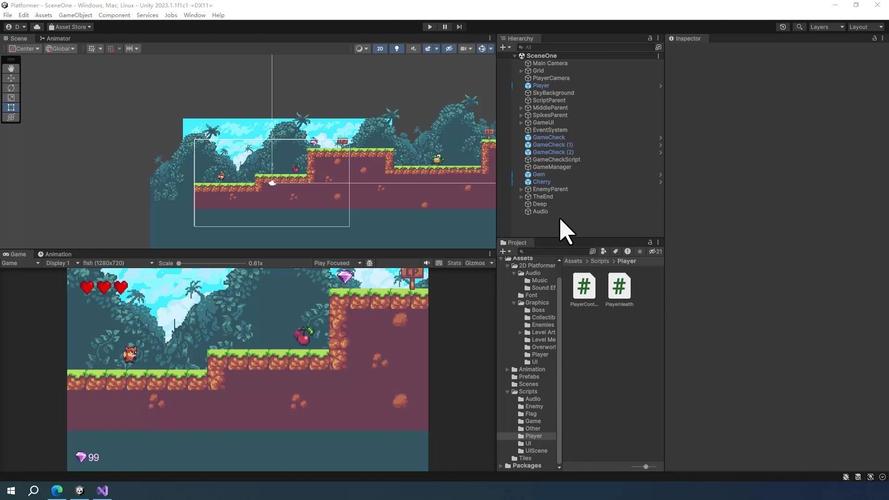The image size is (889, 500).
Task: Select the Rect tool
Action: 11,107
